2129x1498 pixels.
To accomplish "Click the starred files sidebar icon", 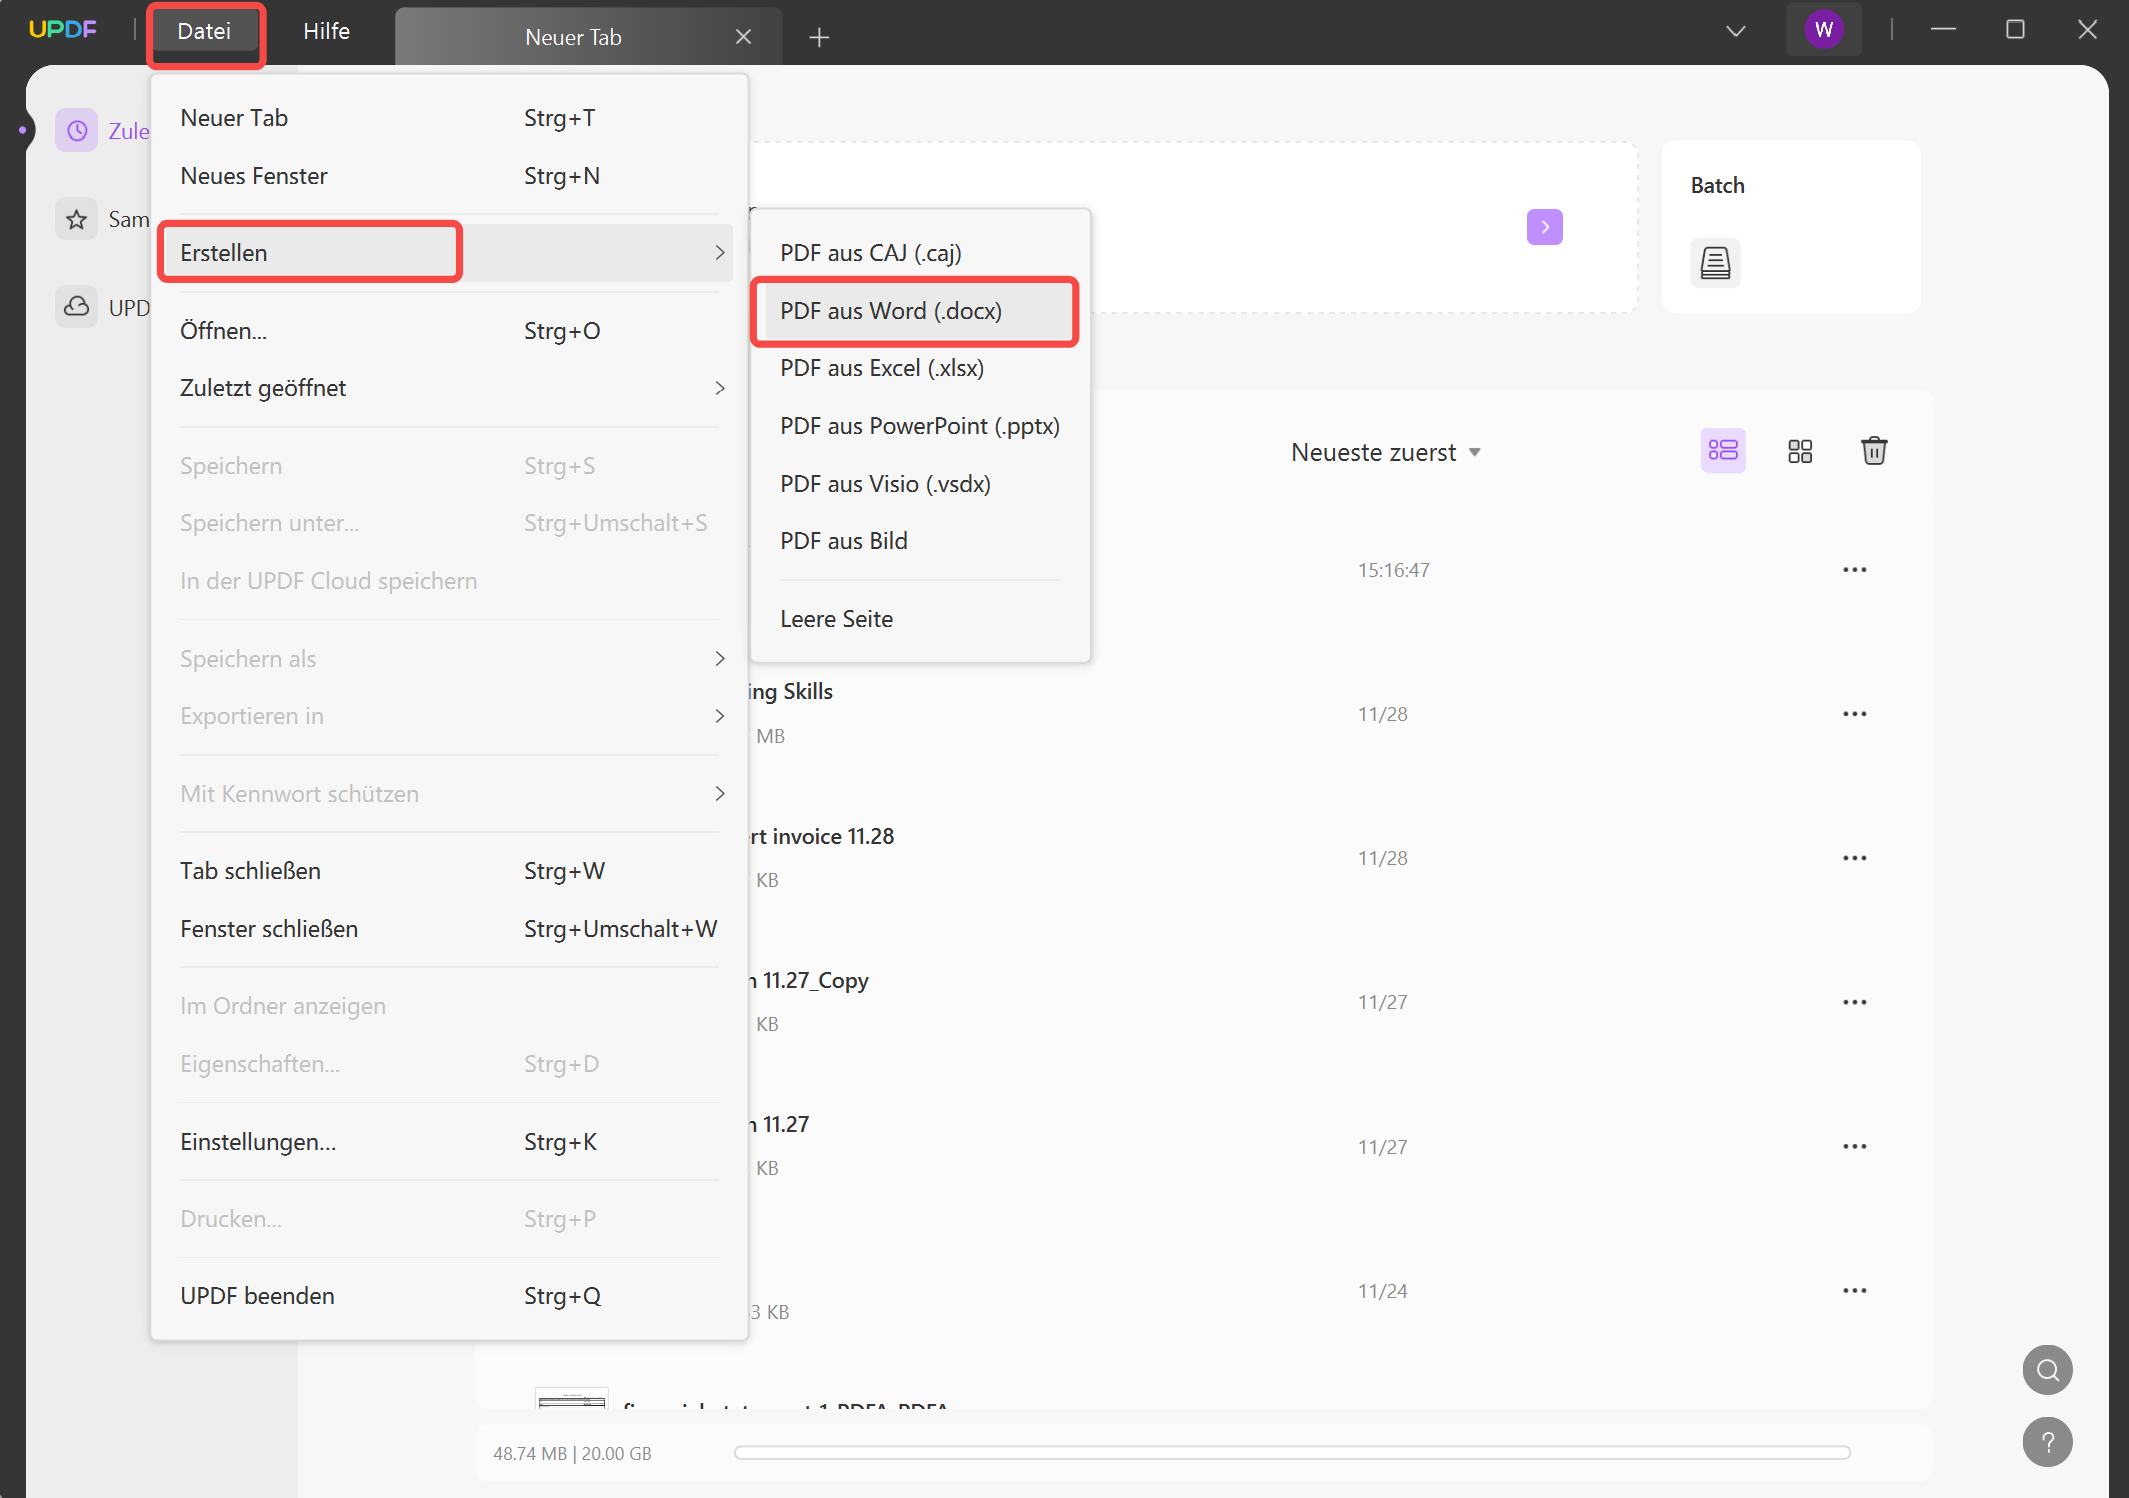I will click(77, 219).
